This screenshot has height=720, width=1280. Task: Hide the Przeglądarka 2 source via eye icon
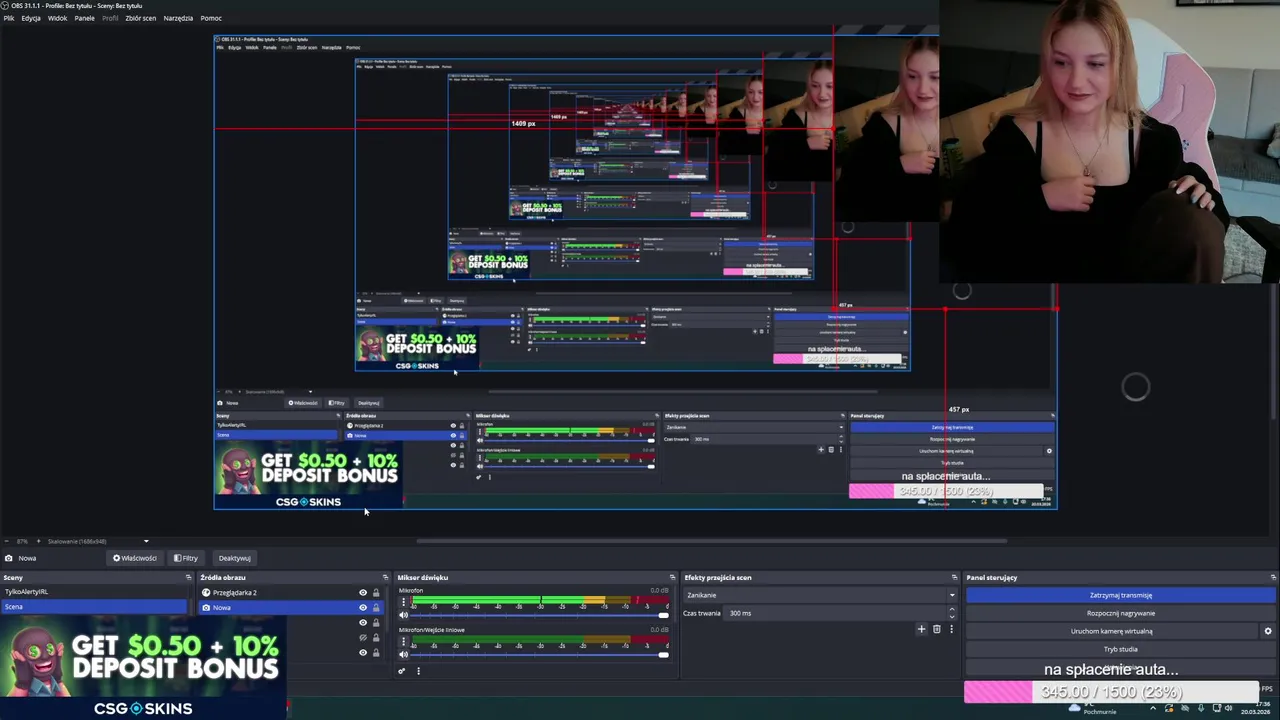click(x=363, y=592)
